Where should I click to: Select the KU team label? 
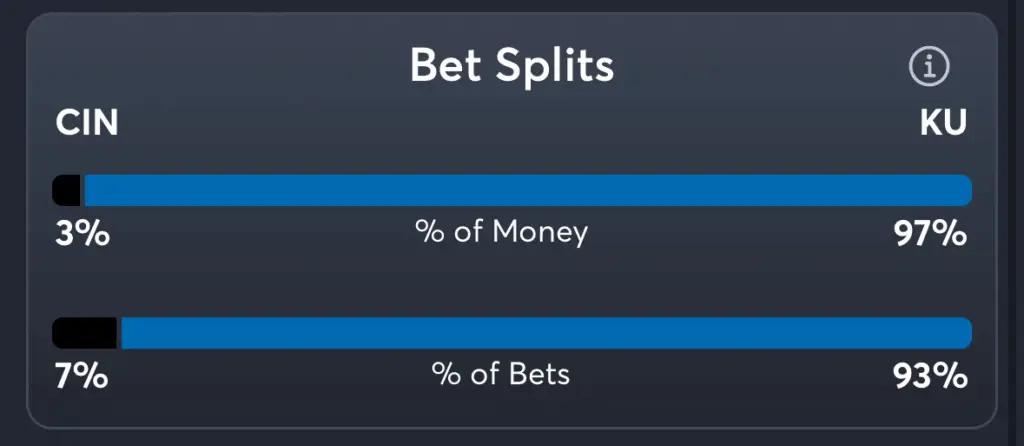coord(943,123)
